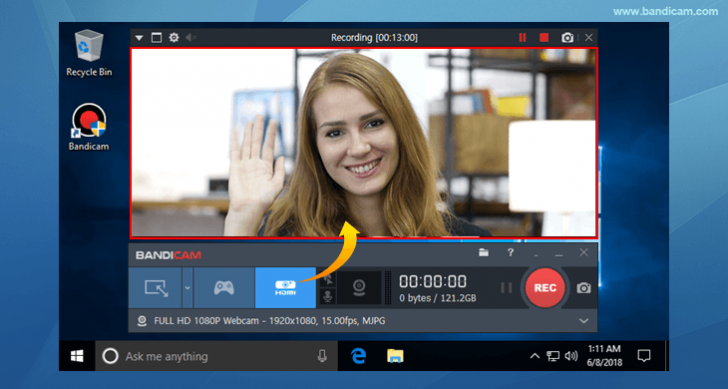Take a screenshot with main panel camera
The height and width of the screenshot is (389, 728).
[x=584, y=288]
